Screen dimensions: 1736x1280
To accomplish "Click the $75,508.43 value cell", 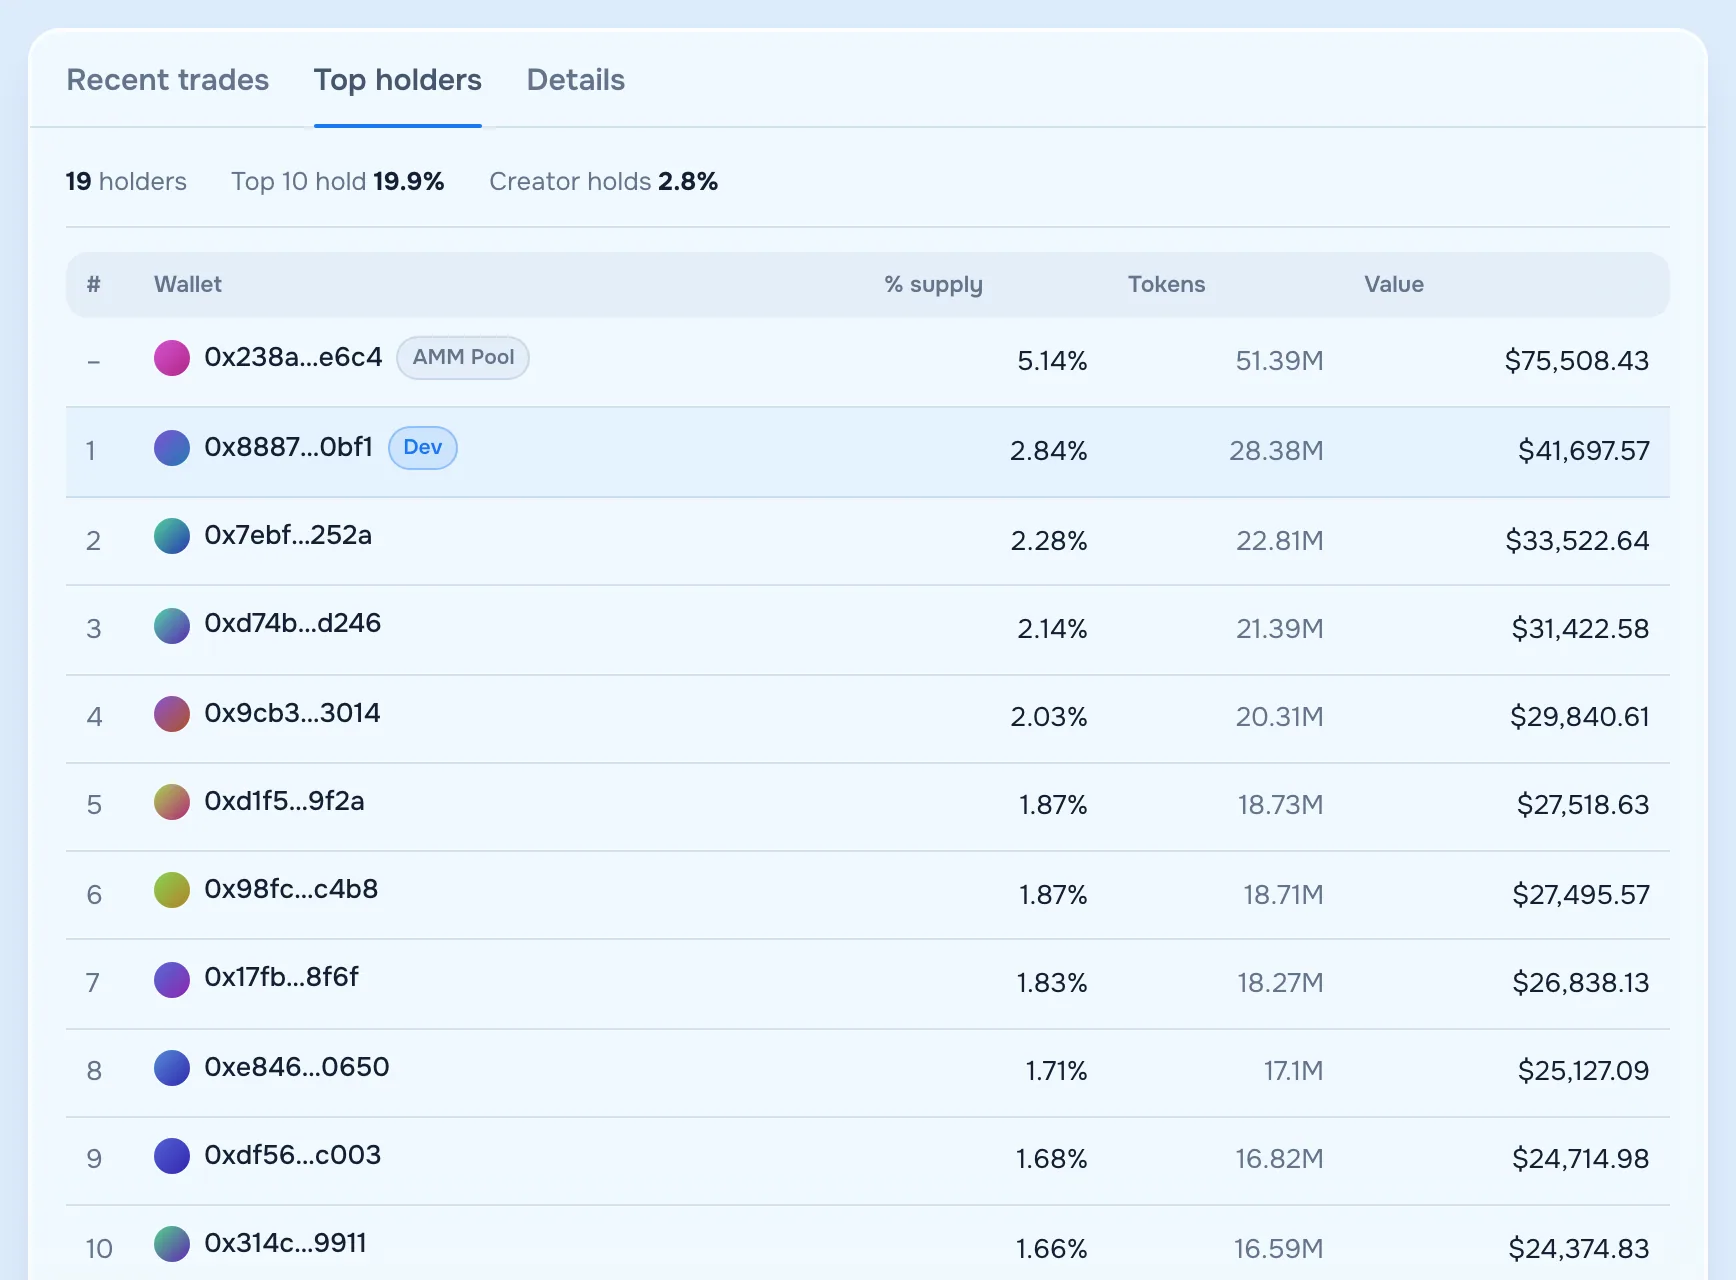I will (1577, 361).
